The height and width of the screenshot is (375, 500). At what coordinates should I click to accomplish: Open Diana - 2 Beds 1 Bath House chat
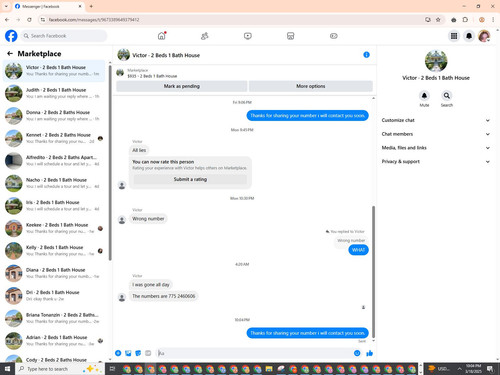pos(54,273)
